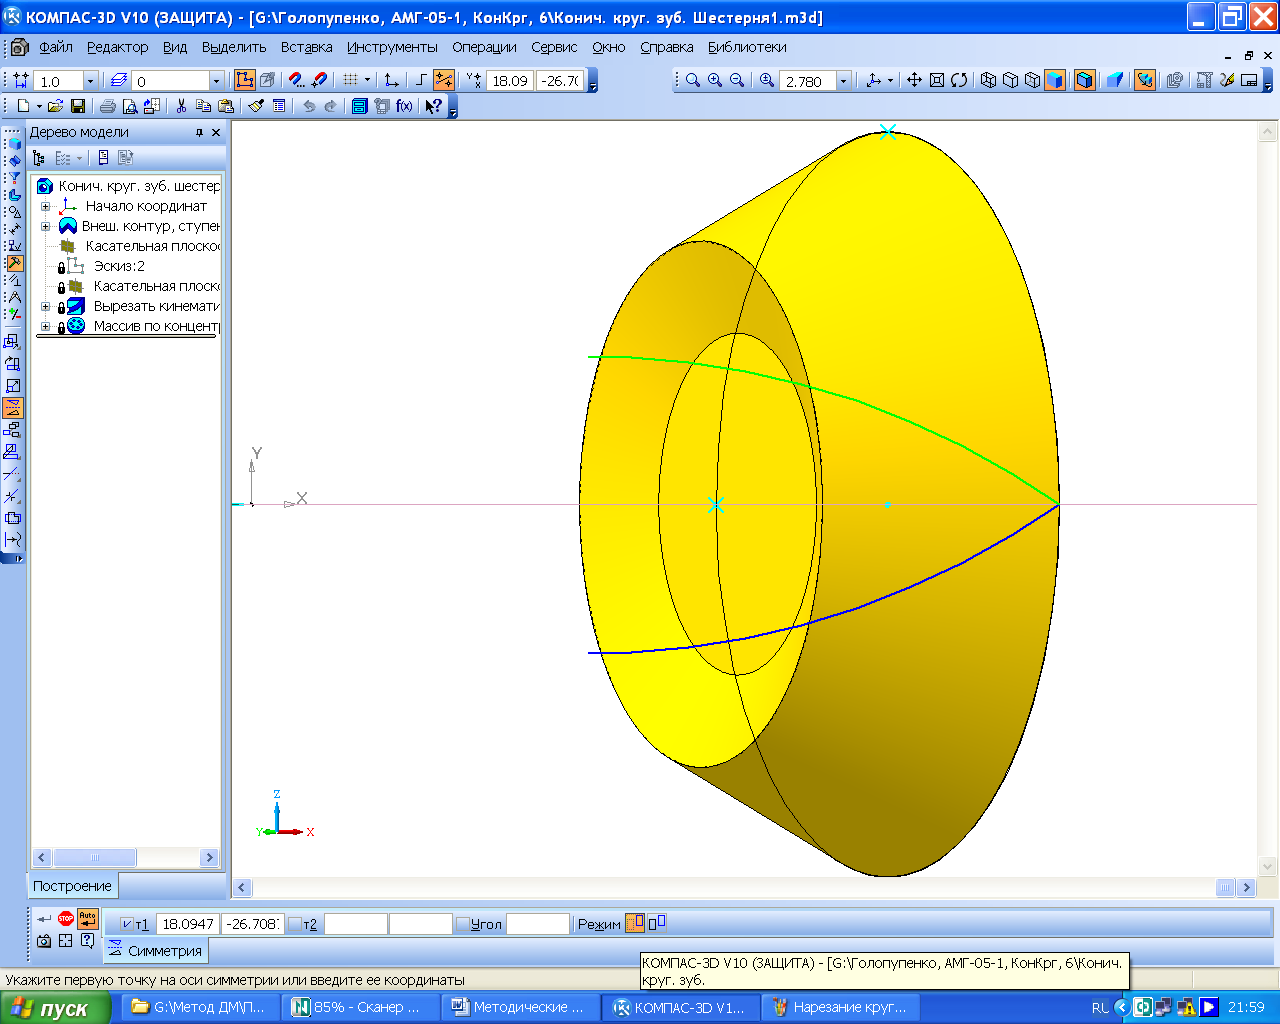
Task: Click the camera snapshot icon in property bar
Action: click(x=43, y=940)
